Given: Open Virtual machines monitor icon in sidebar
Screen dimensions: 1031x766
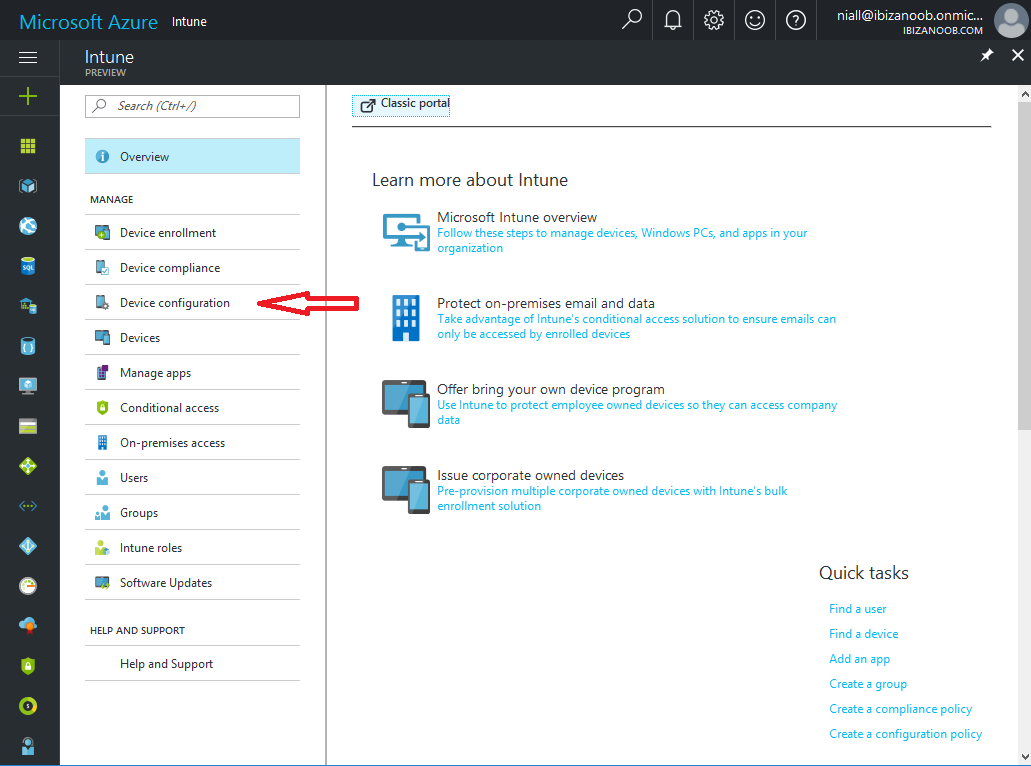Looking at the screenshot, I should pos(28,386).
